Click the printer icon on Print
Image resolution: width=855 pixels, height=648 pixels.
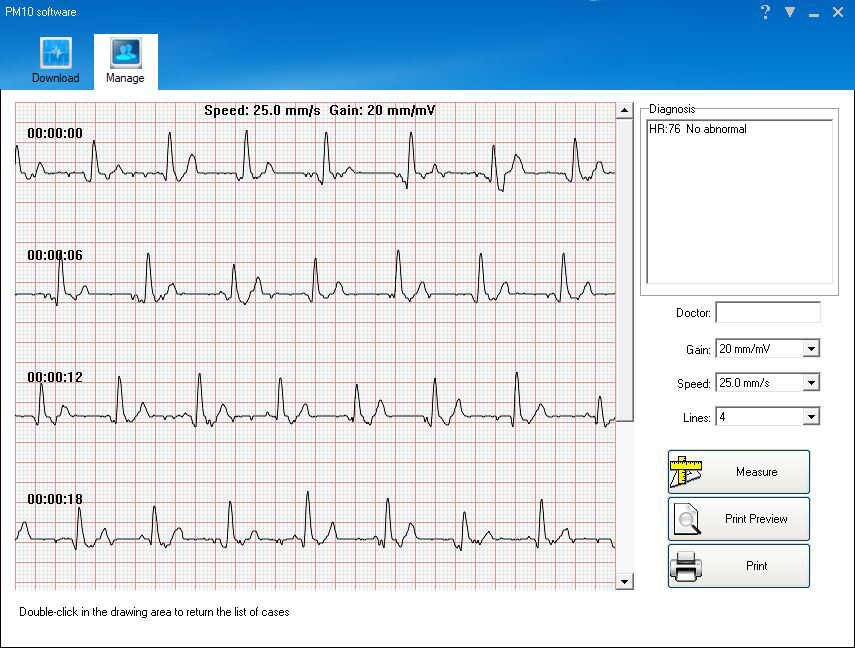(686, 566)
